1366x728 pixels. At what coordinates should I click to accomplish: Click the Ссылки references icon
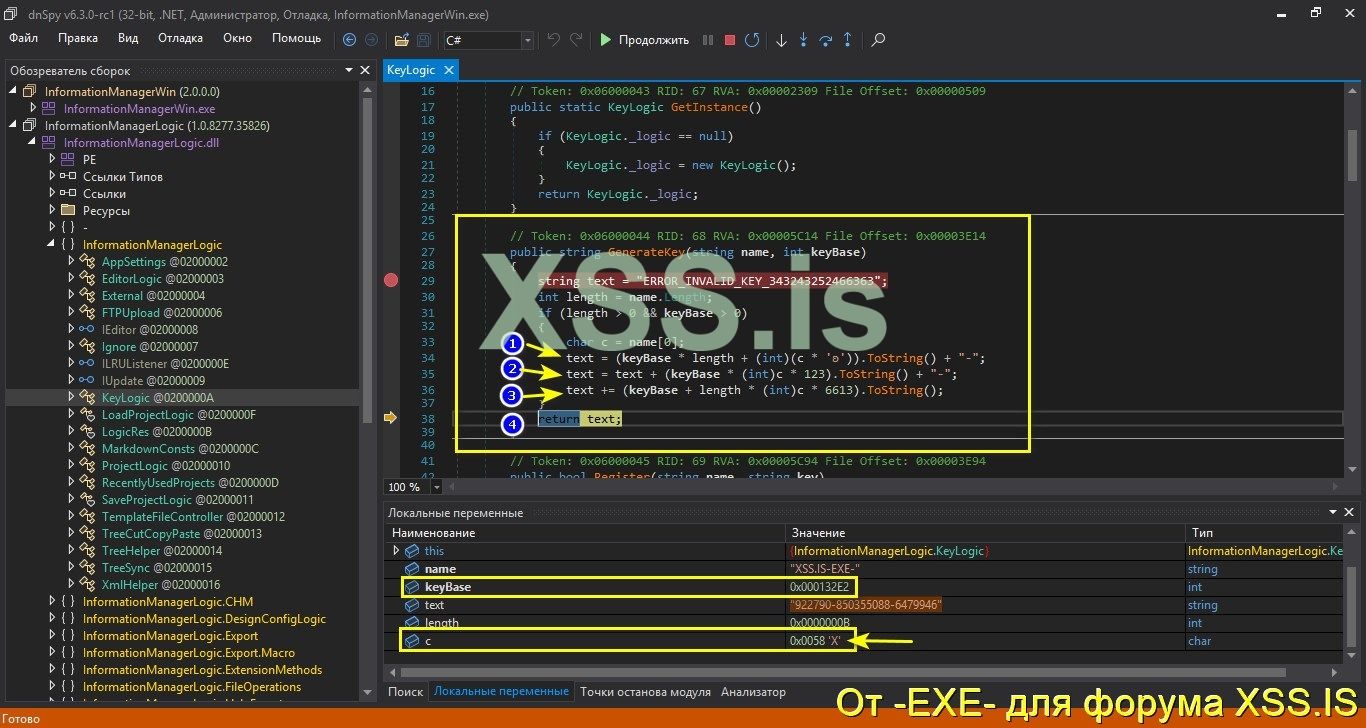(x=68, y=193)
